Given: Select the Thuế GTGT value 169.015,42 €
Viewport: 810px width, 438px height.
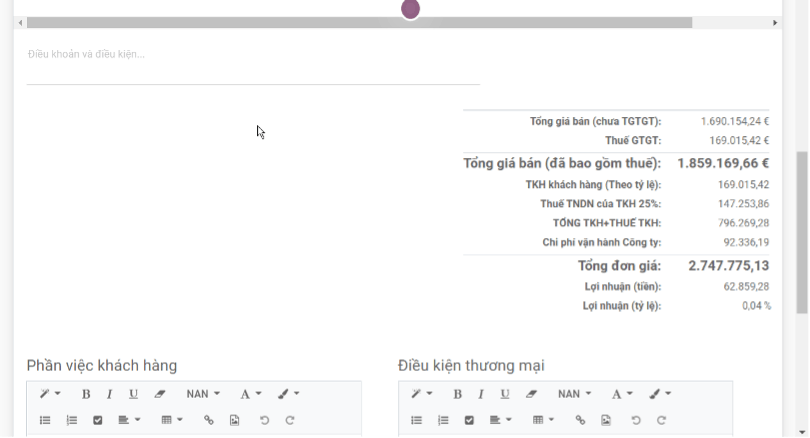Looking at the screenshot, I should (x=739, y=140).
